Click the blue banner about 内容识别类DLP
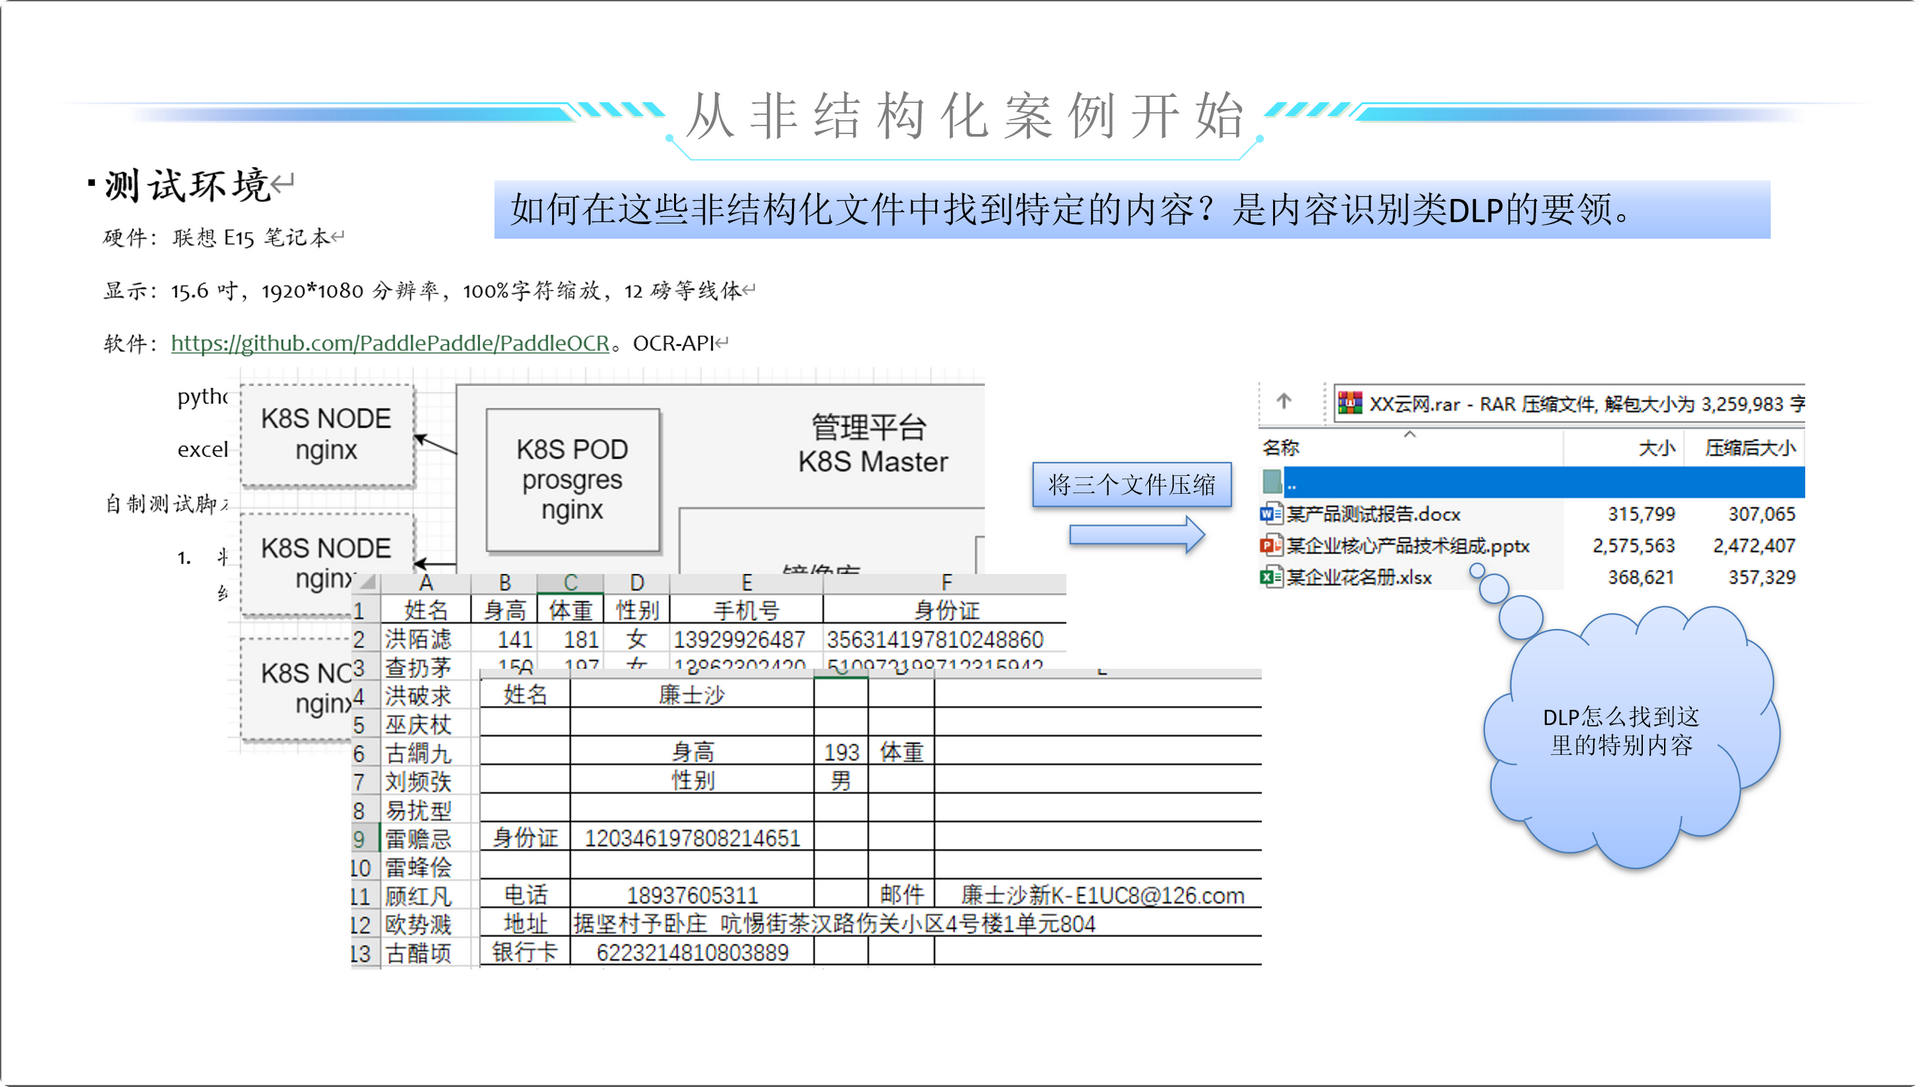This screenshot has height=1087, width=1920. pos(1132,210)
